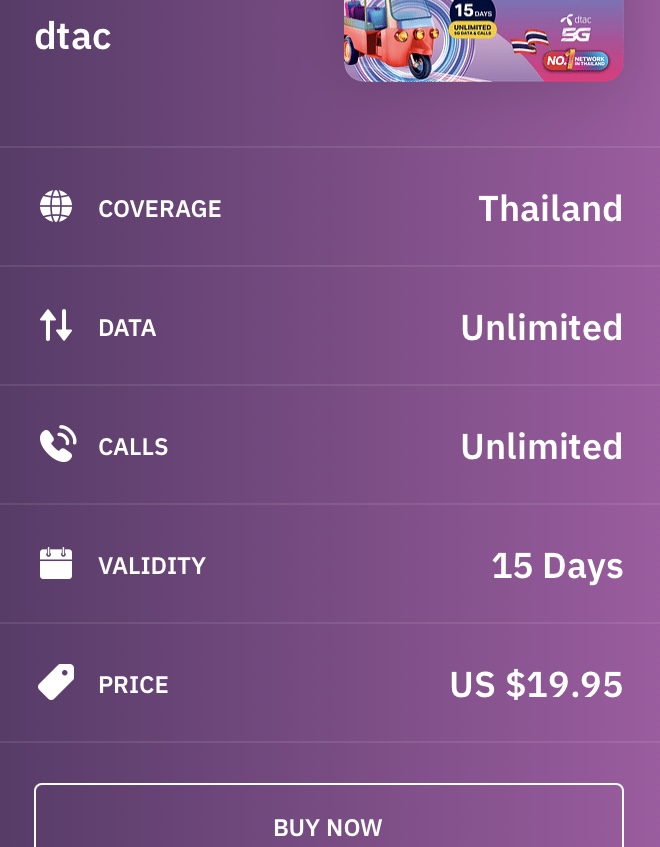The image size is (660, 847).
Task: Click the VALIDITY label
Action: tap(152, 566)
